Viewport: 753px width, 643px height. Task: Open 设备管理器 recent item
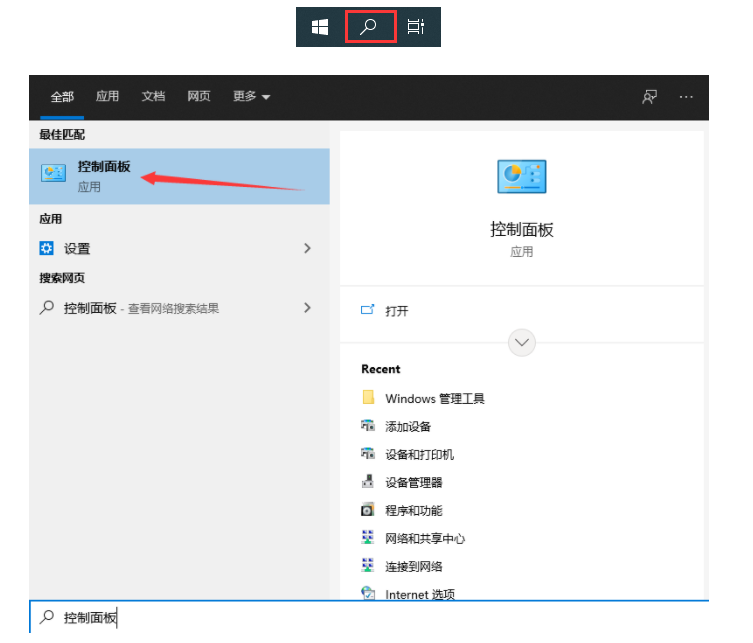pos(413,482)
